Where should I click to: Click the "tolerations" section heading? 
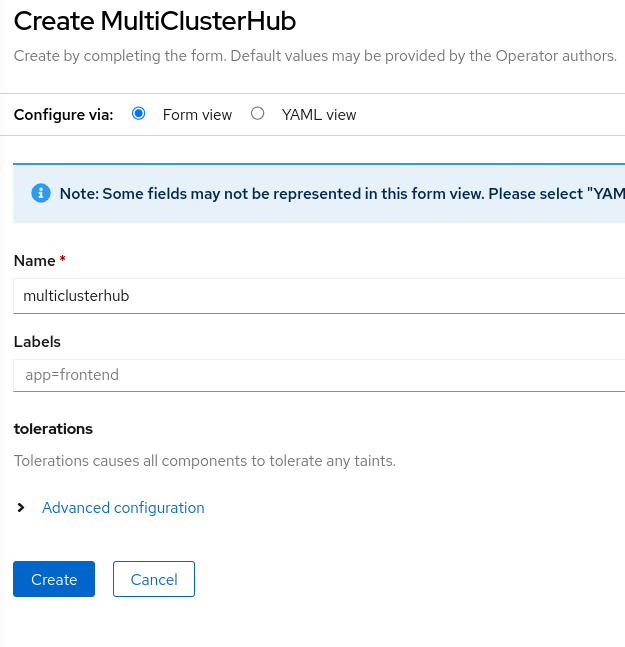tap(53, 428)
